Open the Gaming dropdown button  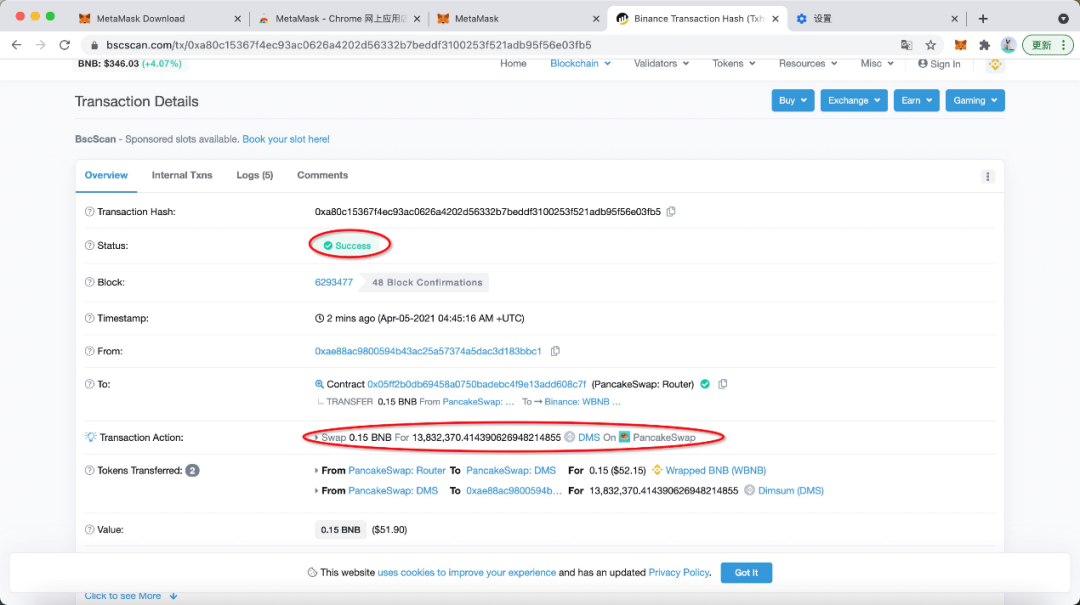point(975,101)
